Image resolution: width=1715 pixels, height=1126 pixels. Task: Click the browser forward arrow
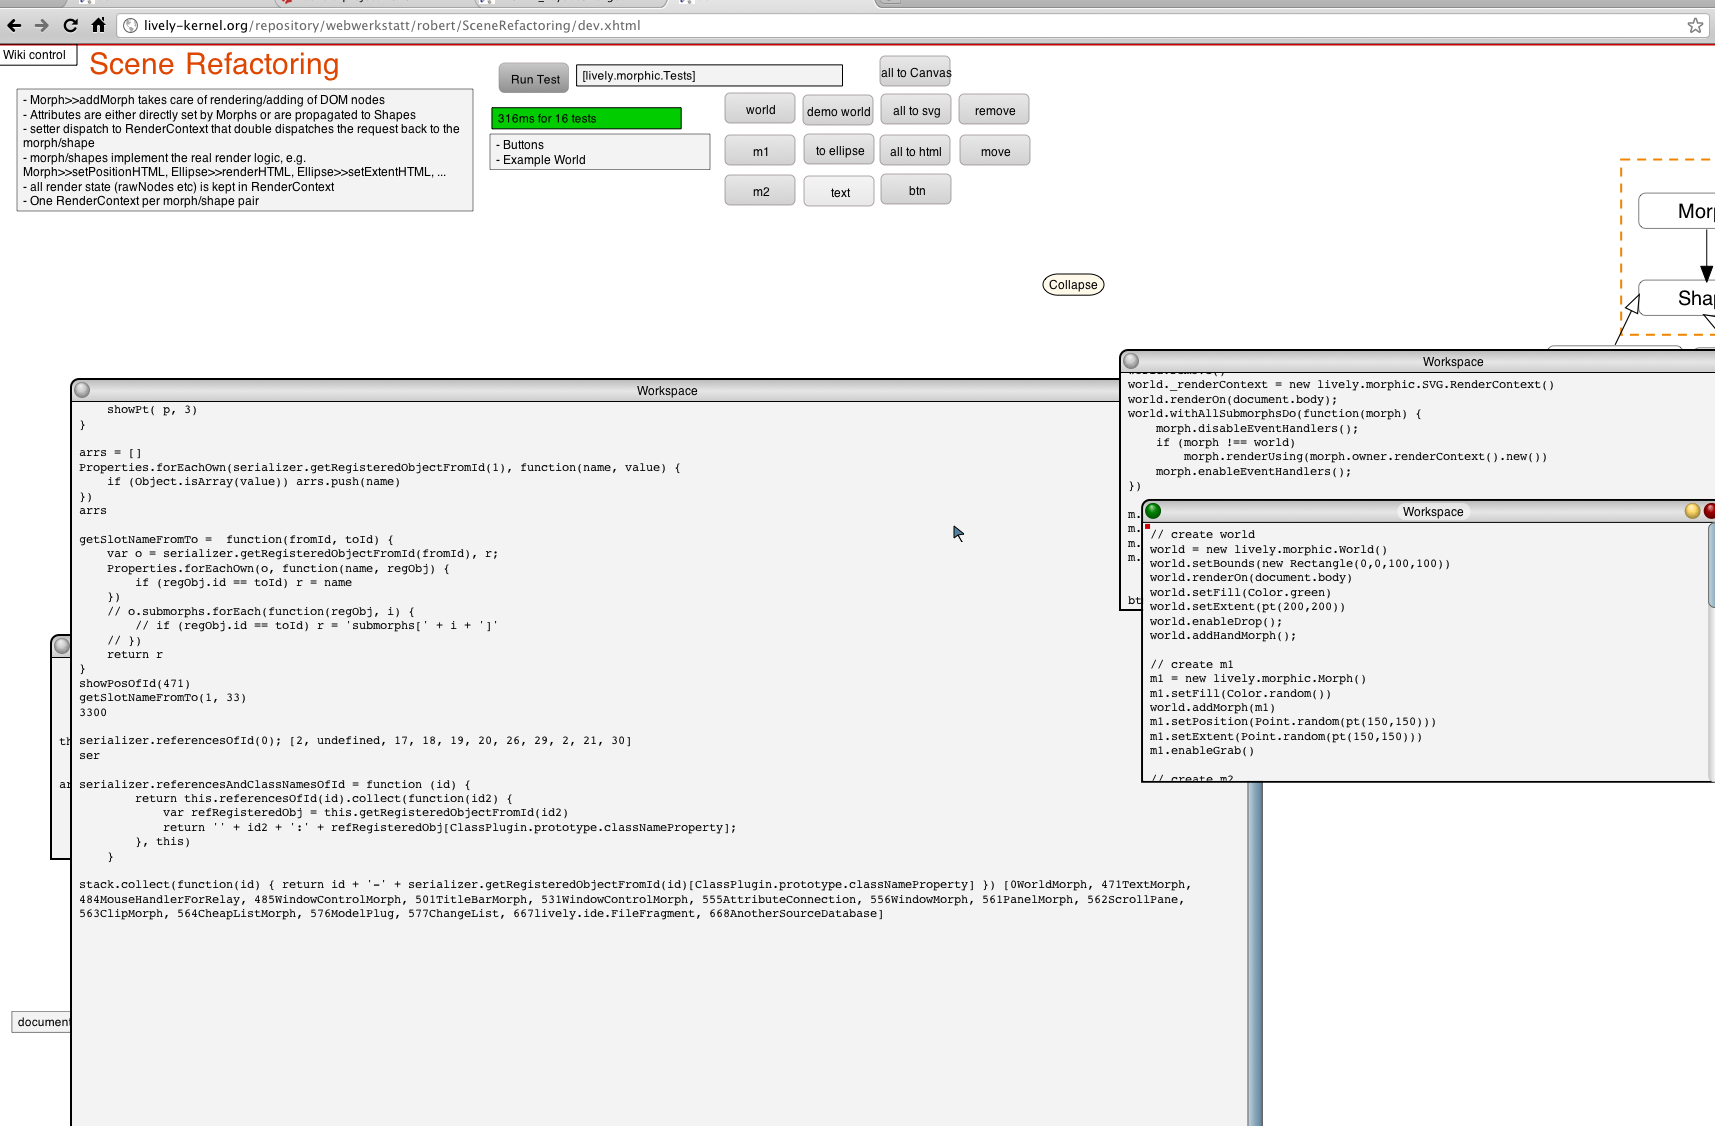(41, 25)
